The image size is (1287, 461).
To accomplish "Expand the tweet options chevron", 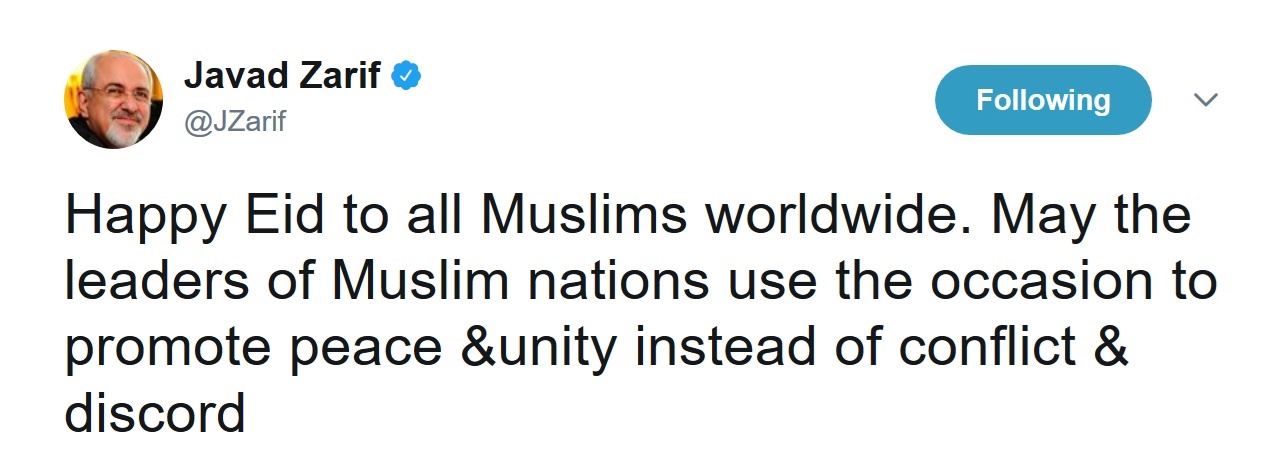I will [x=1207, y=100].
